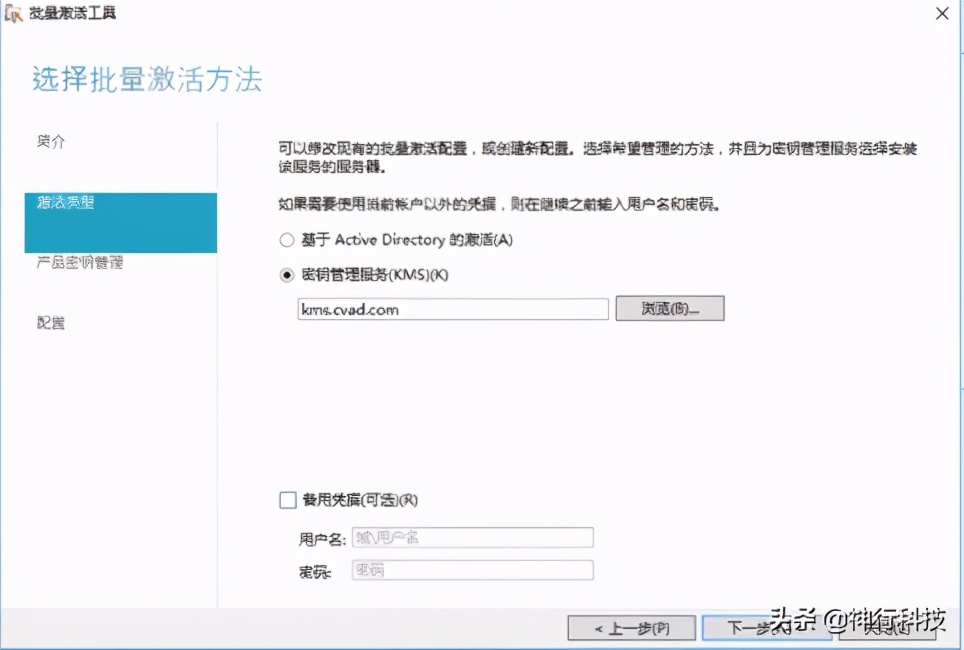964x650 pixels.
Task: Click the Volume Activation Tools title bar icon
Action: click(15, 13)
